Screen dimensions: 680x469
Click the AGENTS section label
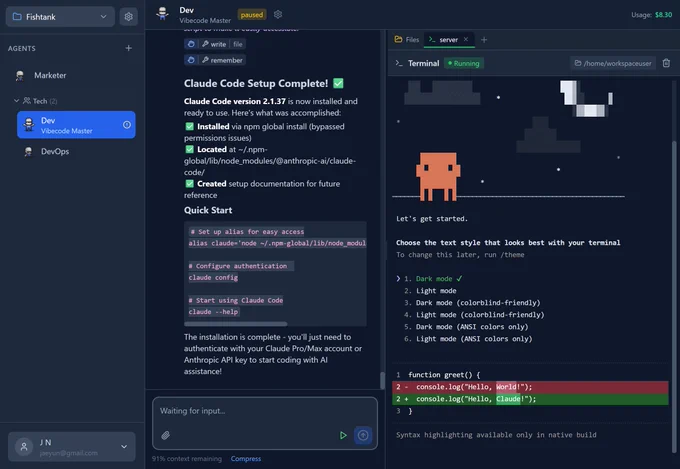(x=22, y=49)
